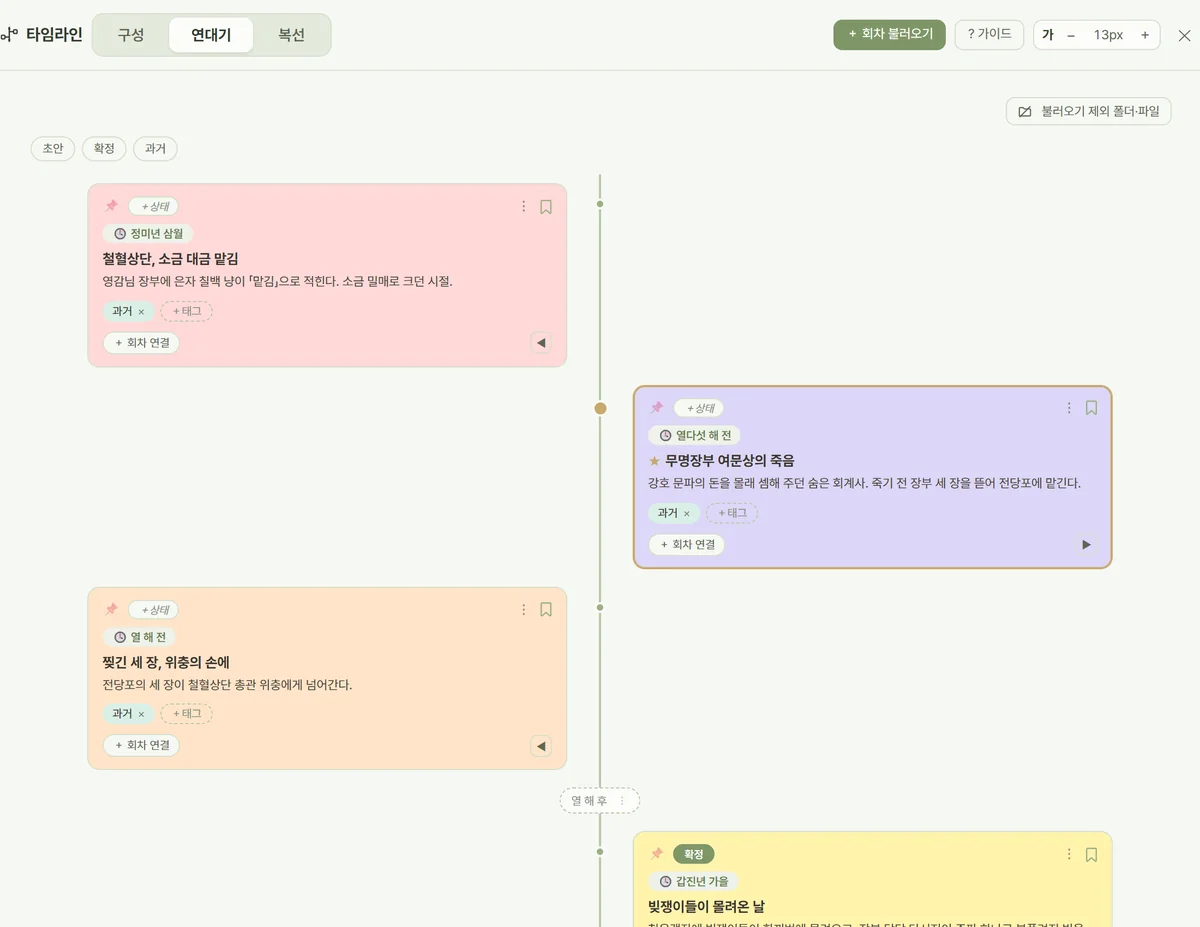Toggle the 초안 filter chip
1200x927 pixels.
52,149
